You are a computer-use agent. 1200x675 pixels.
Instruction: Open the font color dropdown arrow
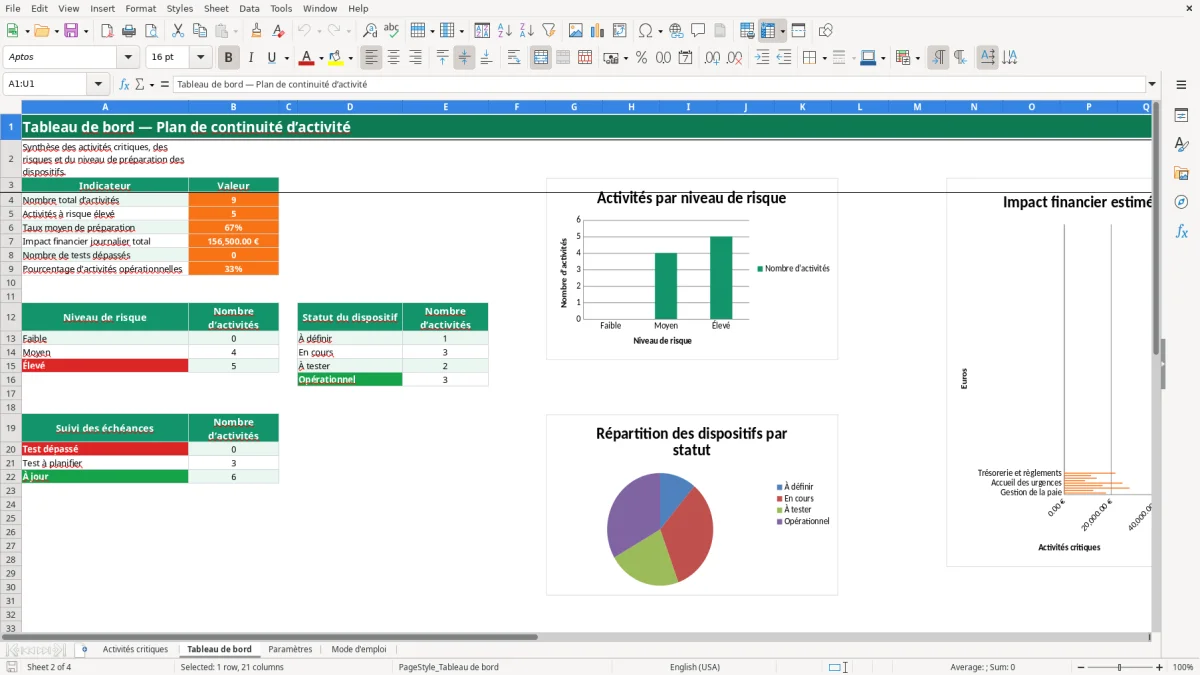pyautogui.click(x=321, y=58)
